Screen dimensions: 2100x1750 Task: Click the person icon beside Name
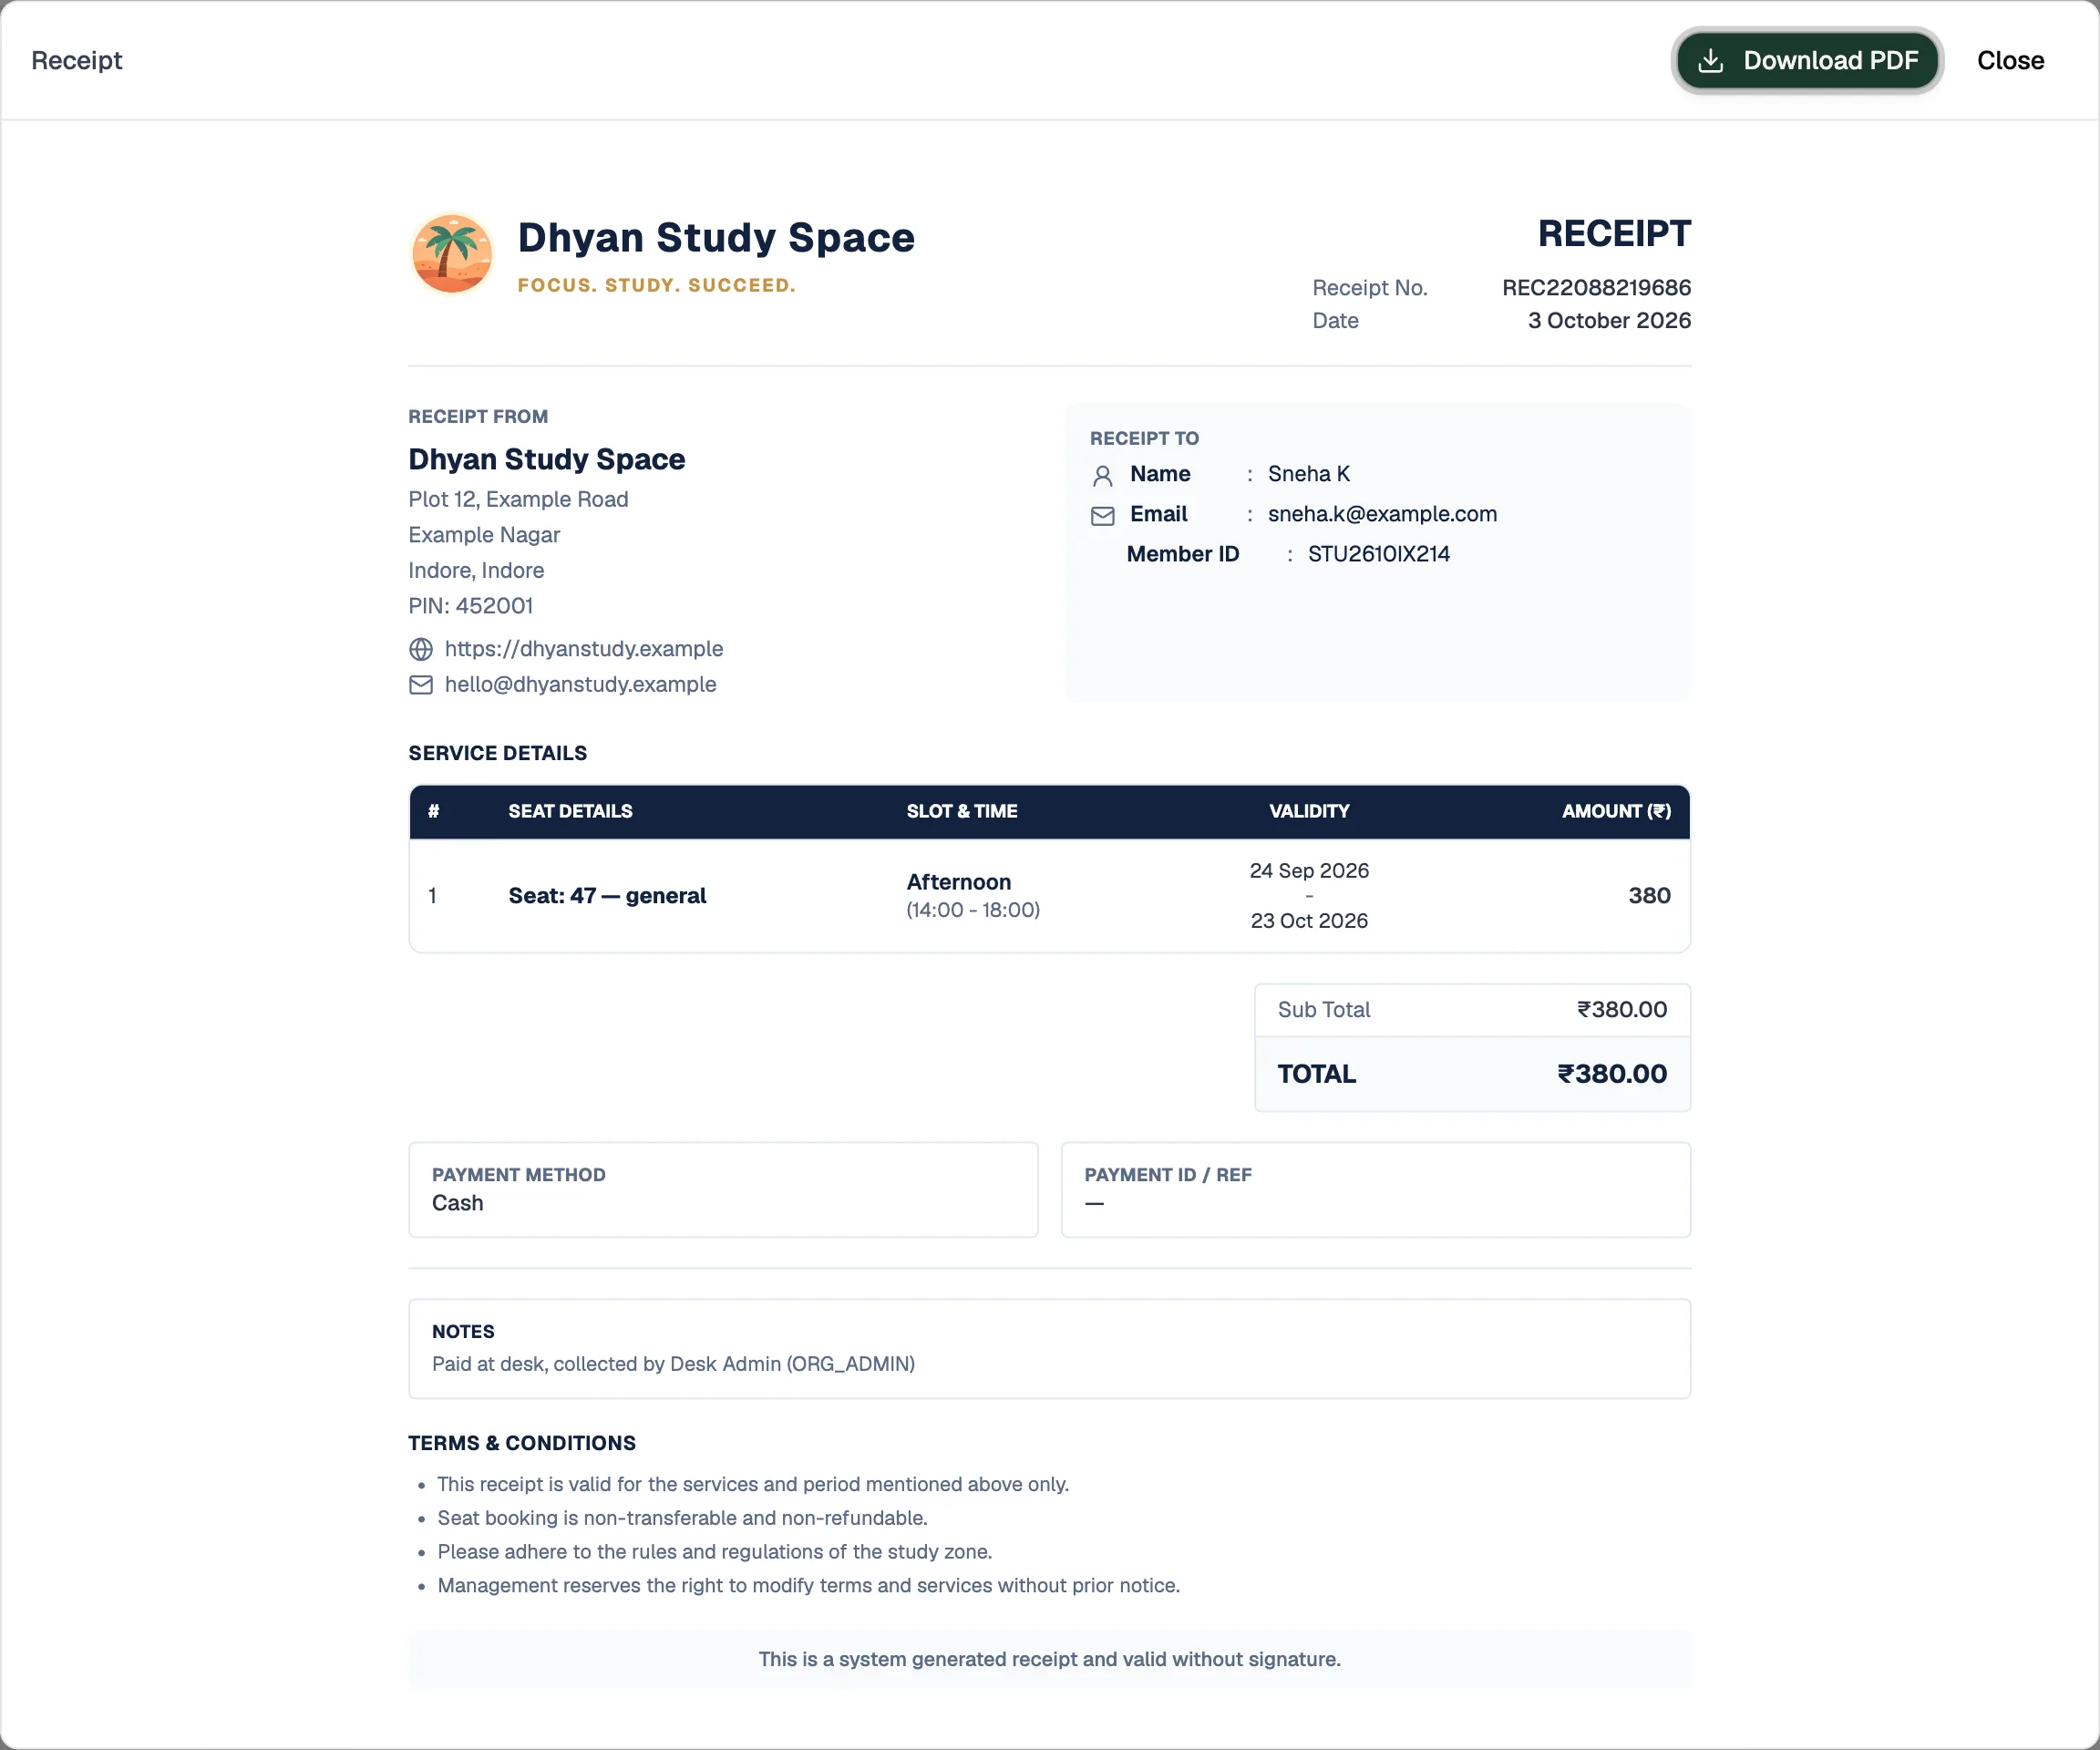pyautogui.click(x=1102, y=475)
